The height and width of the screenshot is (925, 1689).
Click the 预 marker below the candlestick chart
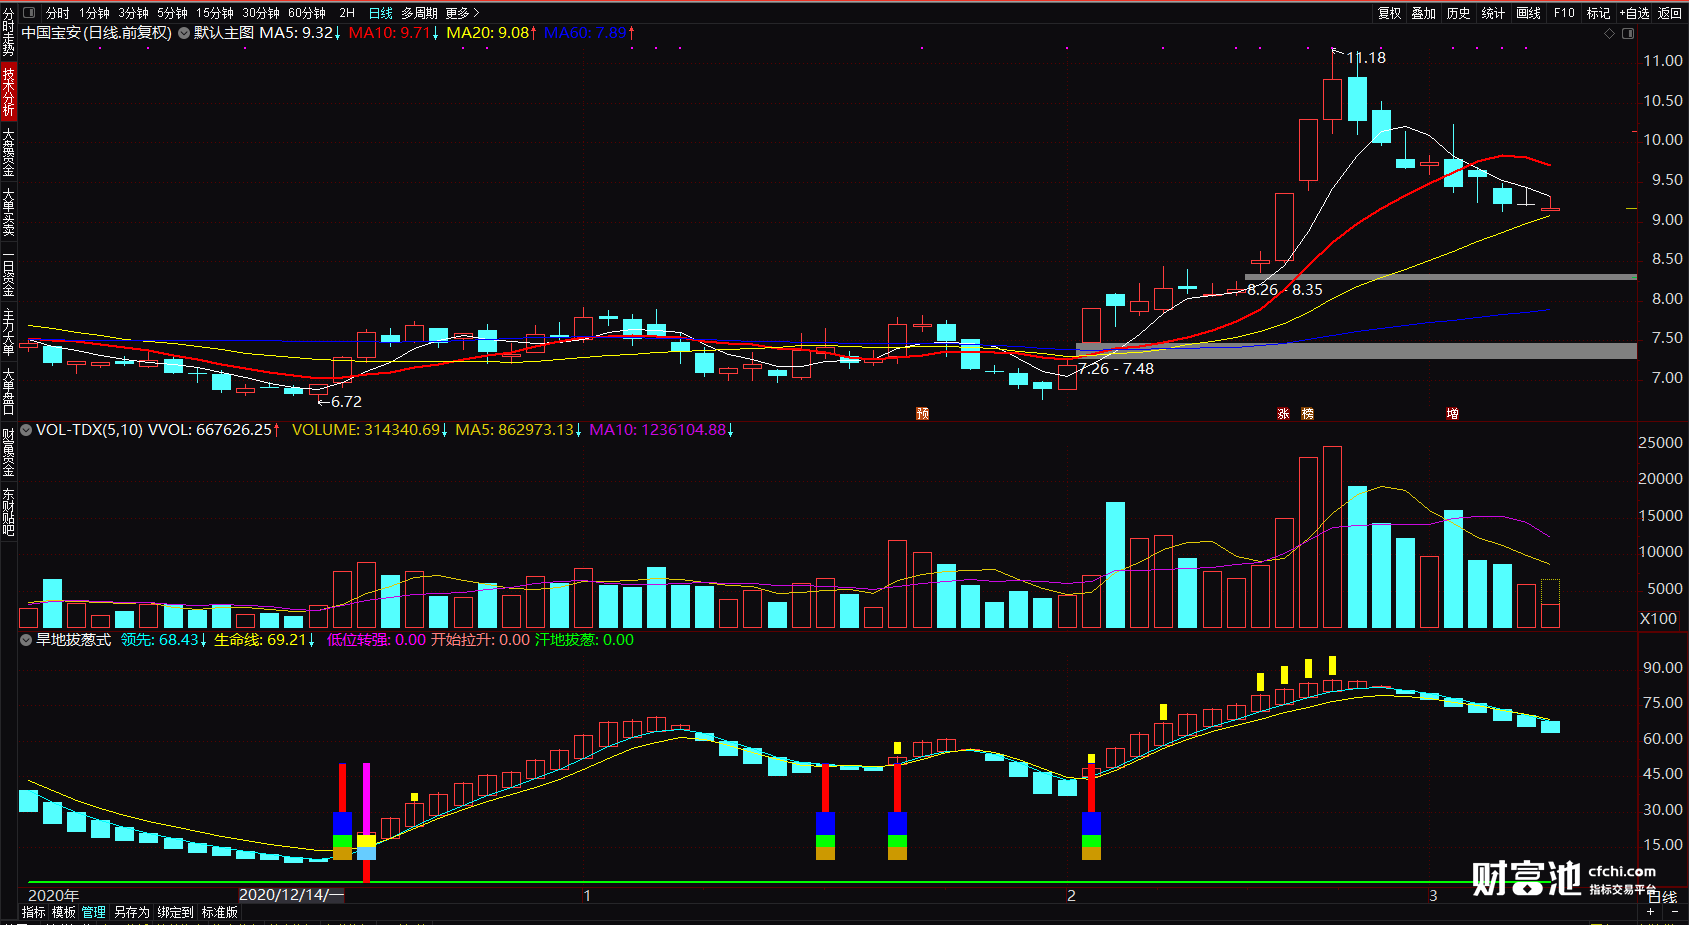pos(922,413)
